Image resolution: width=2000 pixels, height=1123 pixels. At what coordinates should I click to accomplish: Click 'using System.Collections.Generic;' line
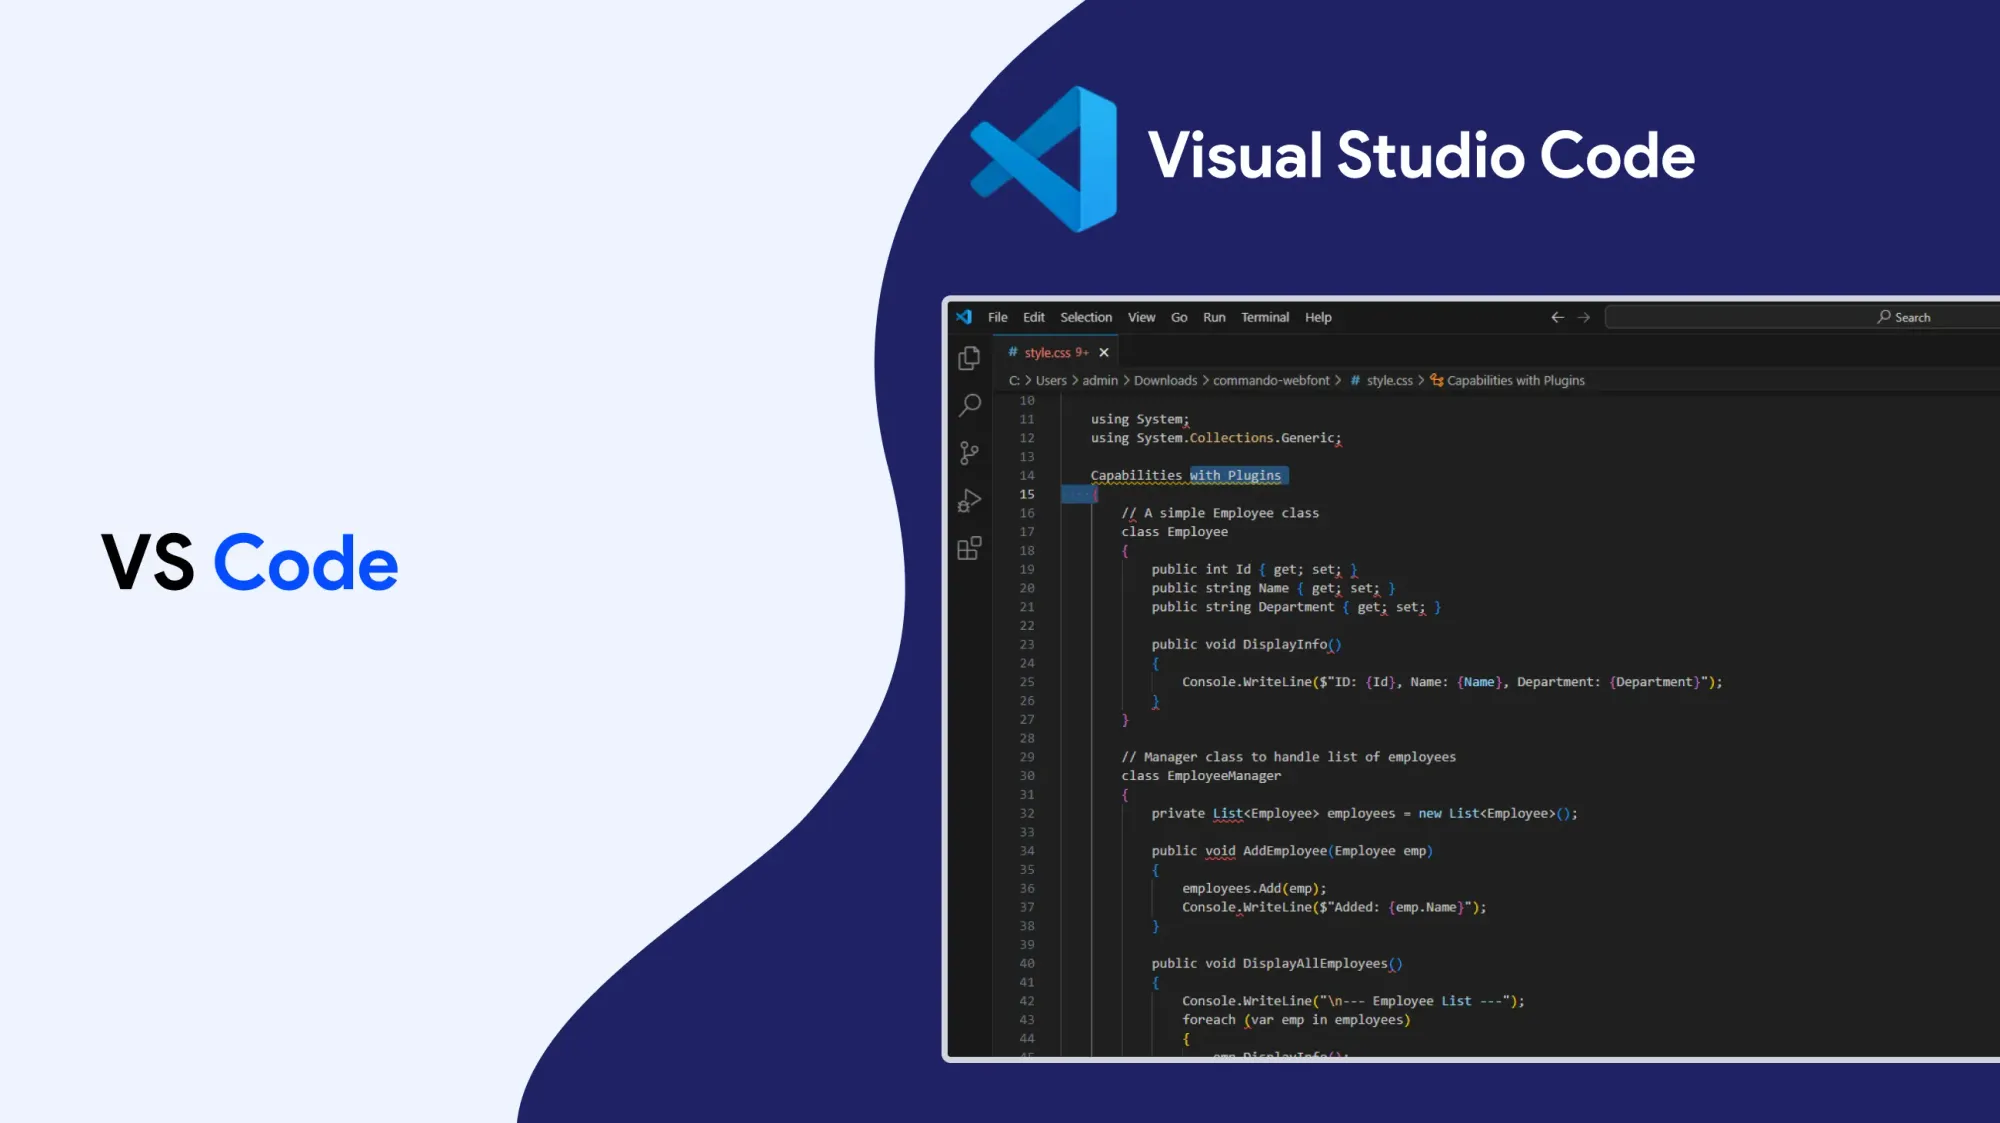(x=1216, y=438)
